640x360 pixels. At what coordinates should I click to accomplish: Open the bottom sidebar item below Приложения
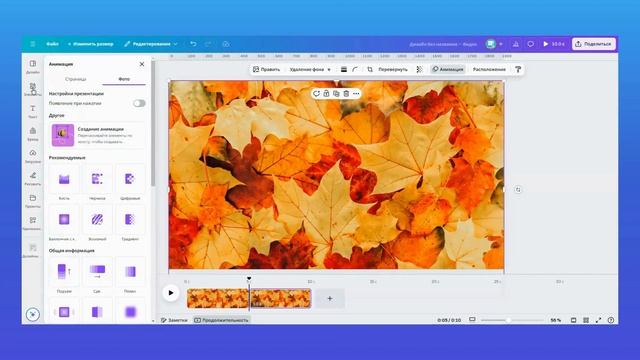(33, 251)
